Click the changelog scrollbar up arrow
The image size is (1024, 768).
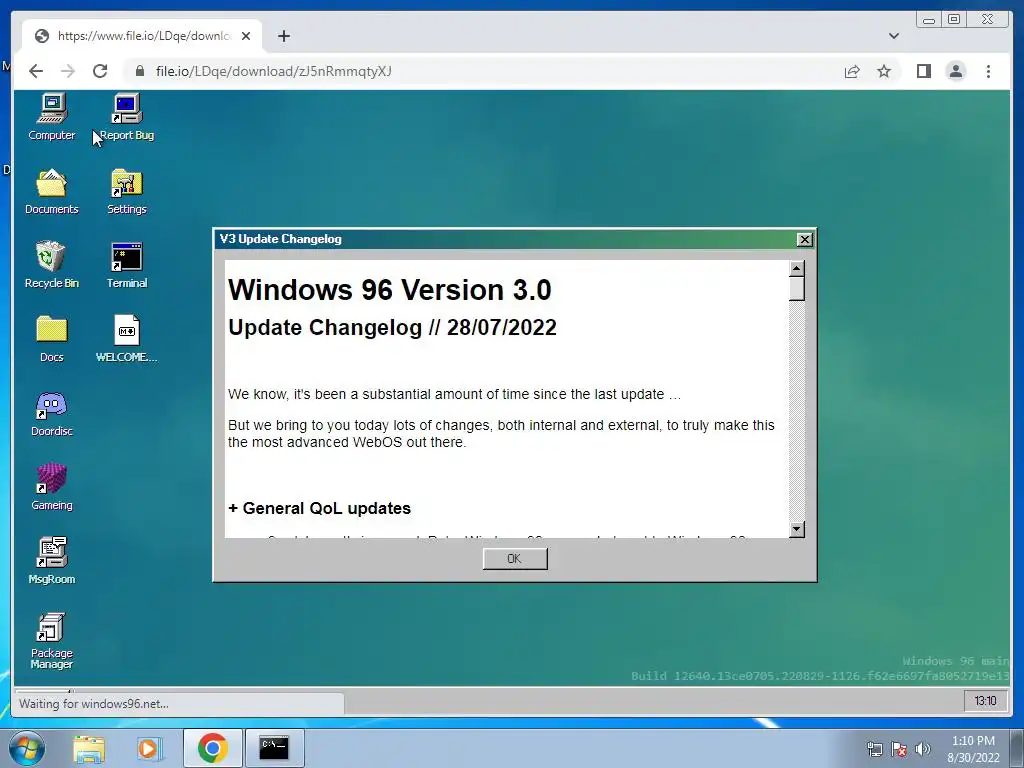pyautogui.click(x=796, y=268)
